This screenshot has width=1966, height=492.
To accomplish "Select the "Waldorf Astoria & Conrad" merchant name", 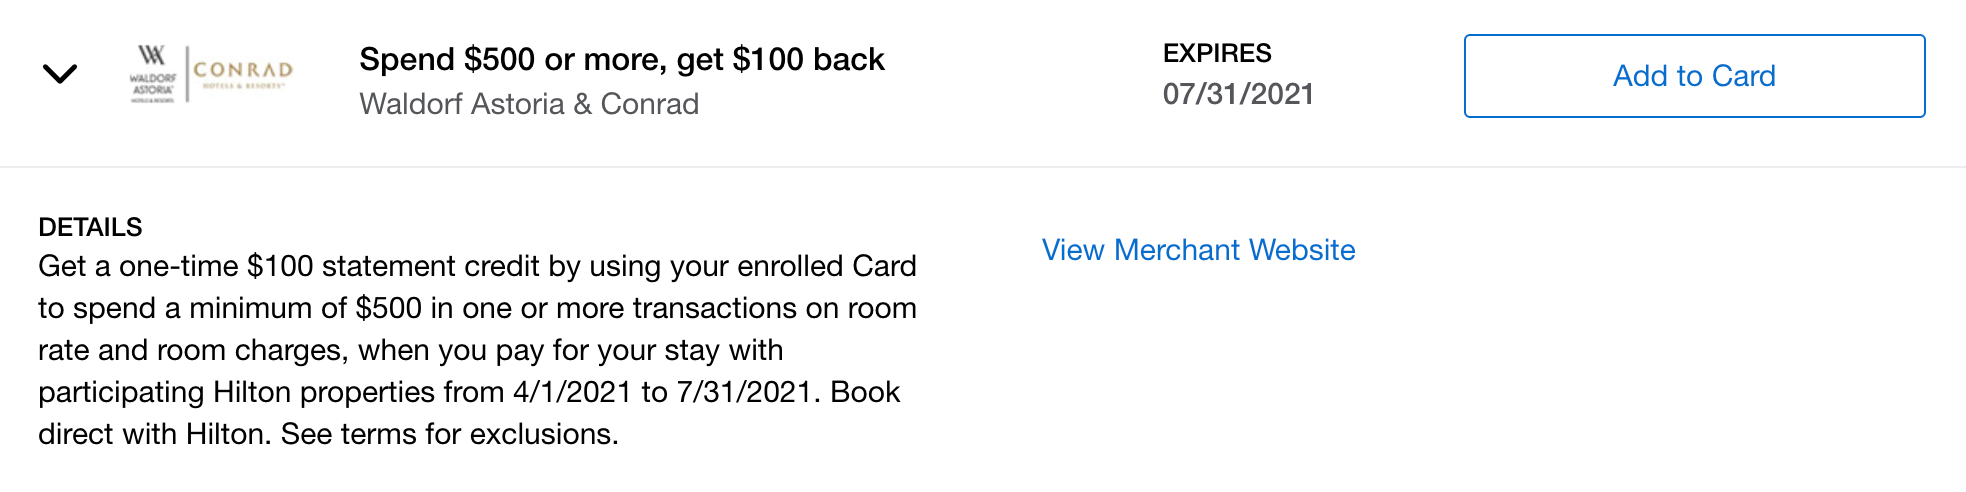I will [x=529, y=104].
